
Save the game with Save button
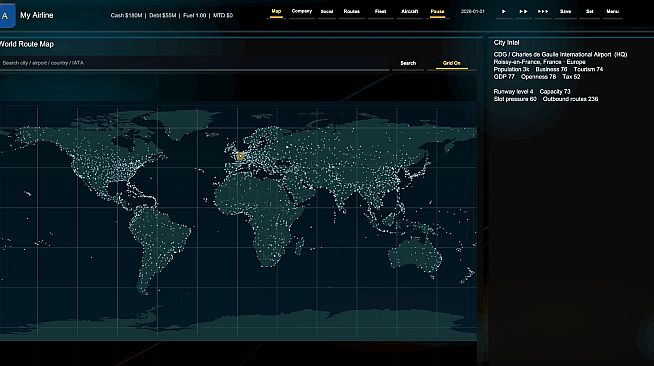point(566,12)
